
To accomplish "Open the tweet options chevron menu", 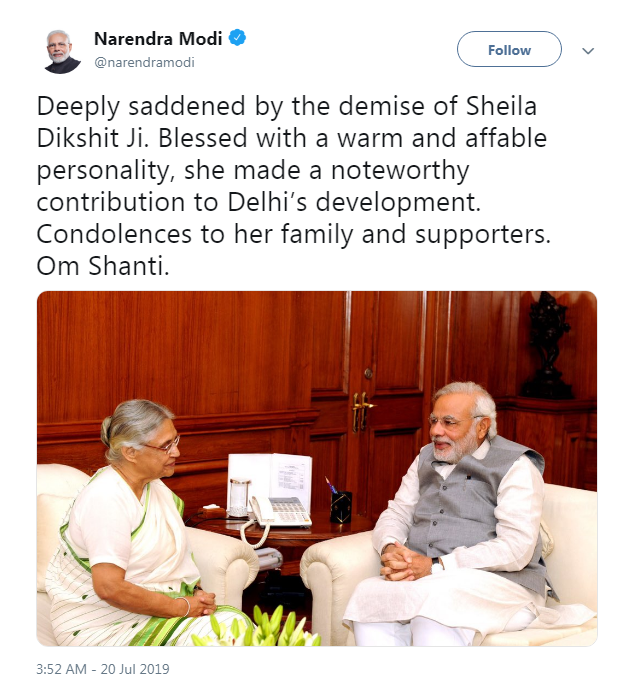I will 588,51.
